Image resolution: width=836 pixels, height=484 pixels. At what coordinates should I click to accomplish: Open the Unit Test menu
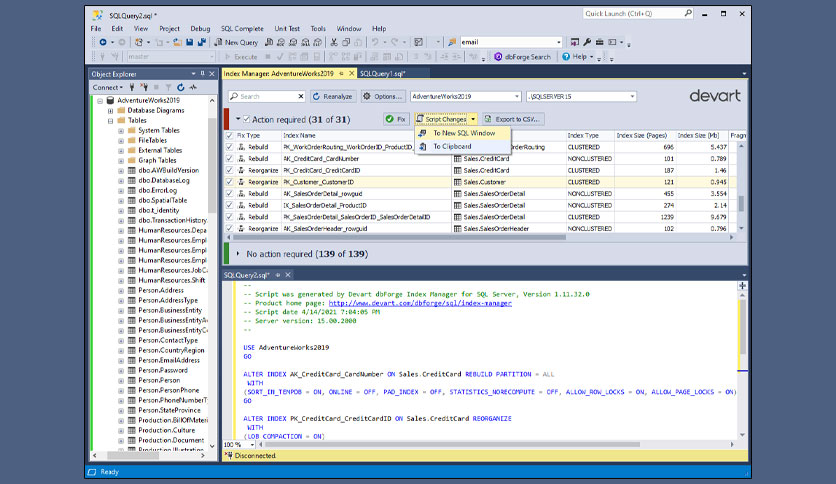[x=287, y=29]
